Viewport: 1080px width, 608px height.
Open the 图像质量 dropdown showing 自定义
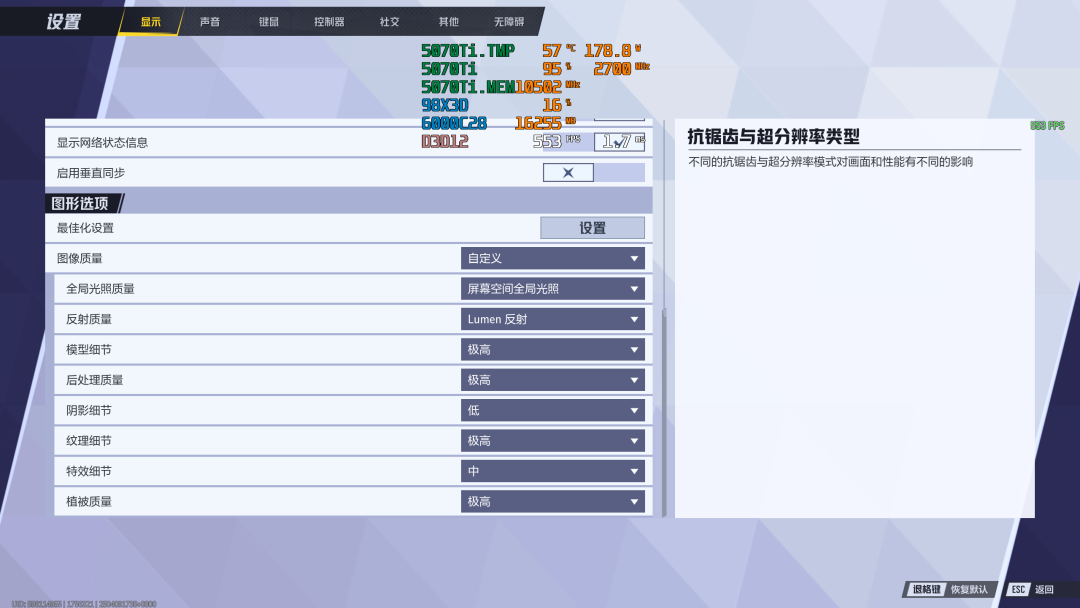(x=552, y=258)
